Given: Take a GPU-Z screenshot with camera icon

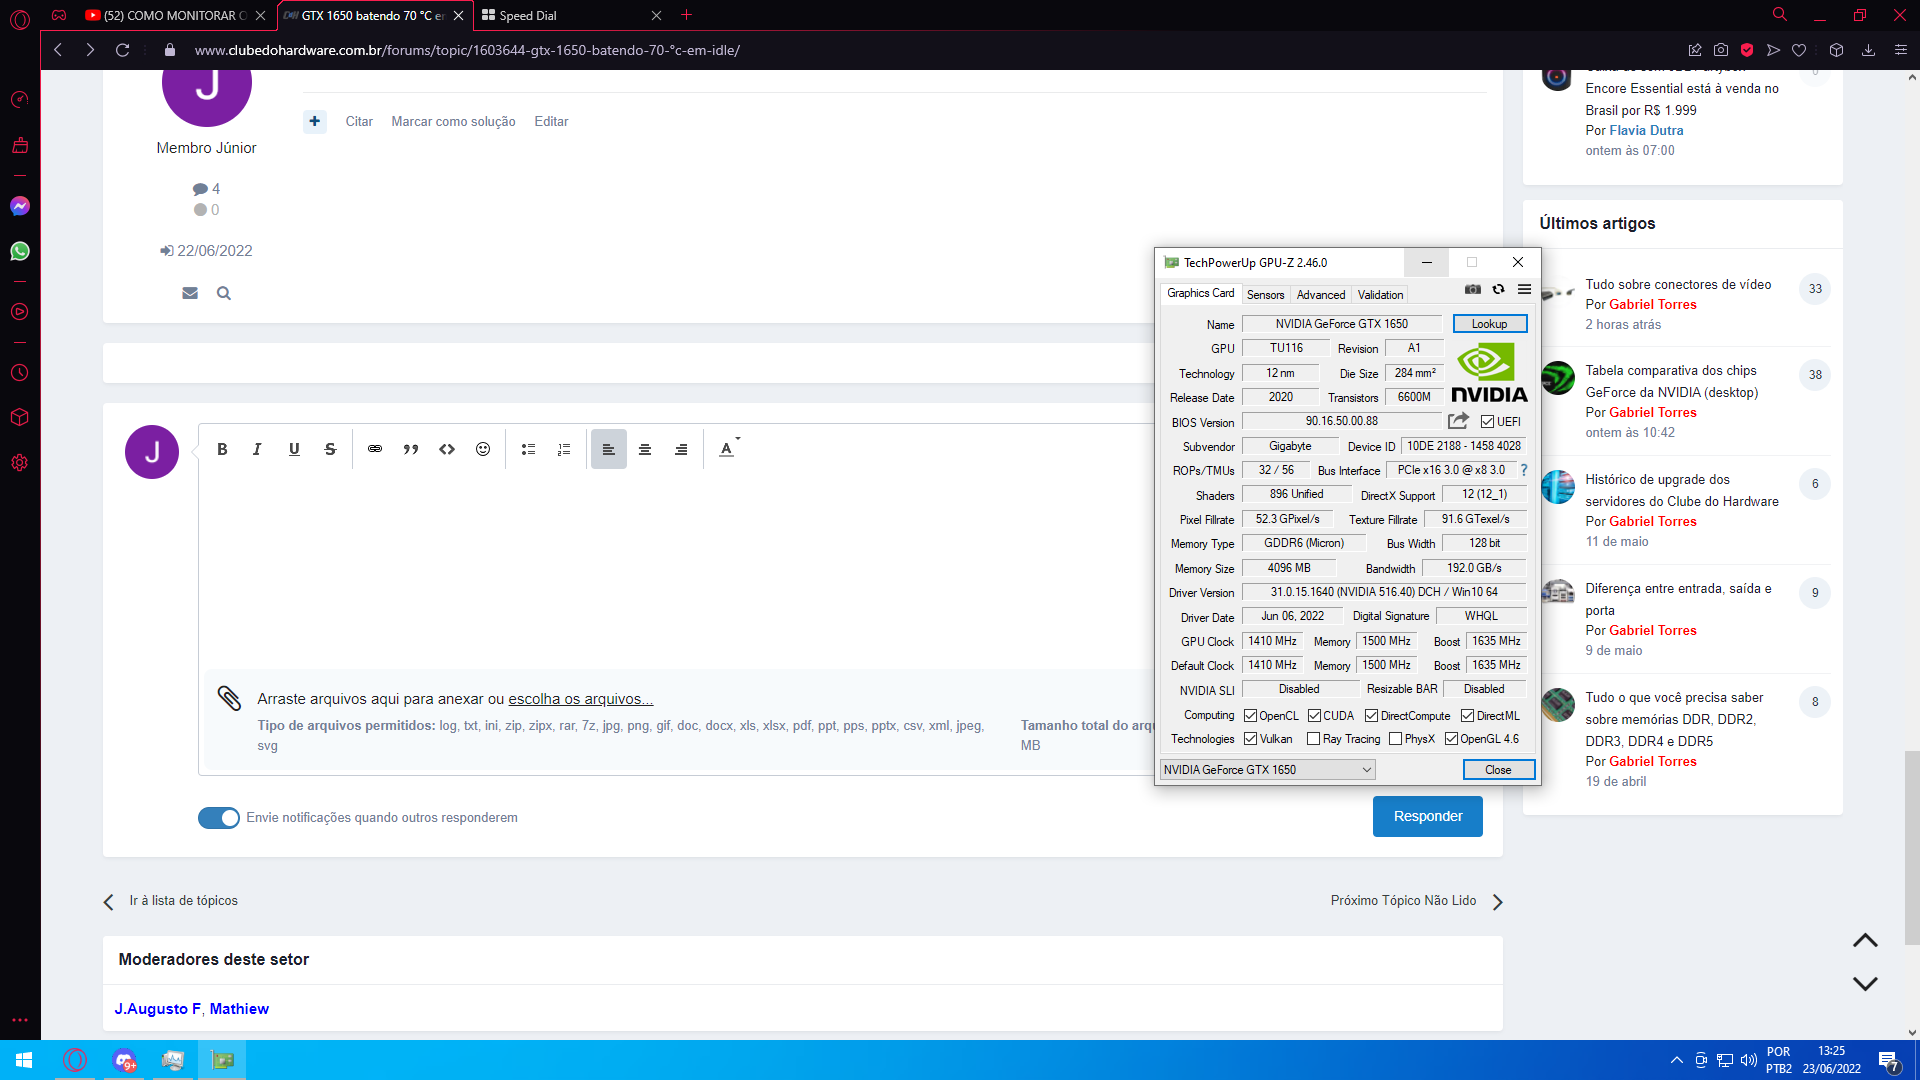Looking at the screenshot, I should pos(1473,289).
